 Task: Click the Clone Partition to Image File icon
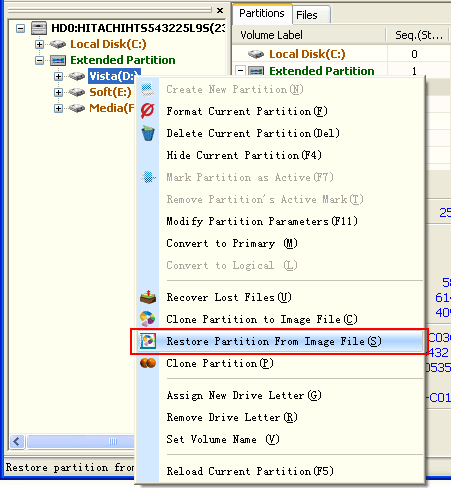pyautogui.click(x=148, y=319)
